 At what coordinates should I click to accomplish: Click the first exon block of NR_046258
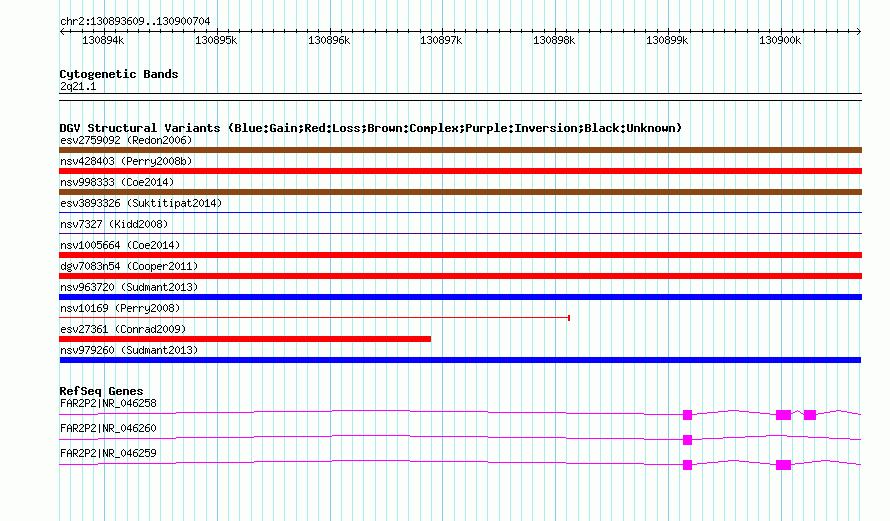687,415
